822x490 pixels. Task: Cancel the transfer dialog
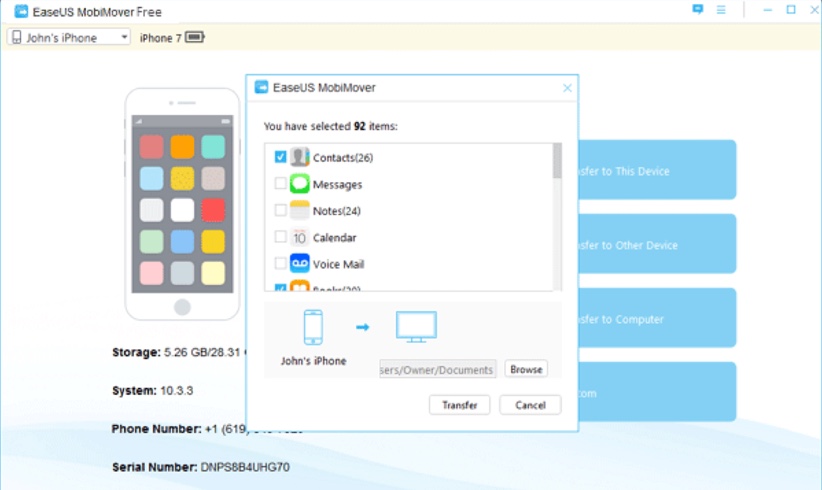[530, 405]
